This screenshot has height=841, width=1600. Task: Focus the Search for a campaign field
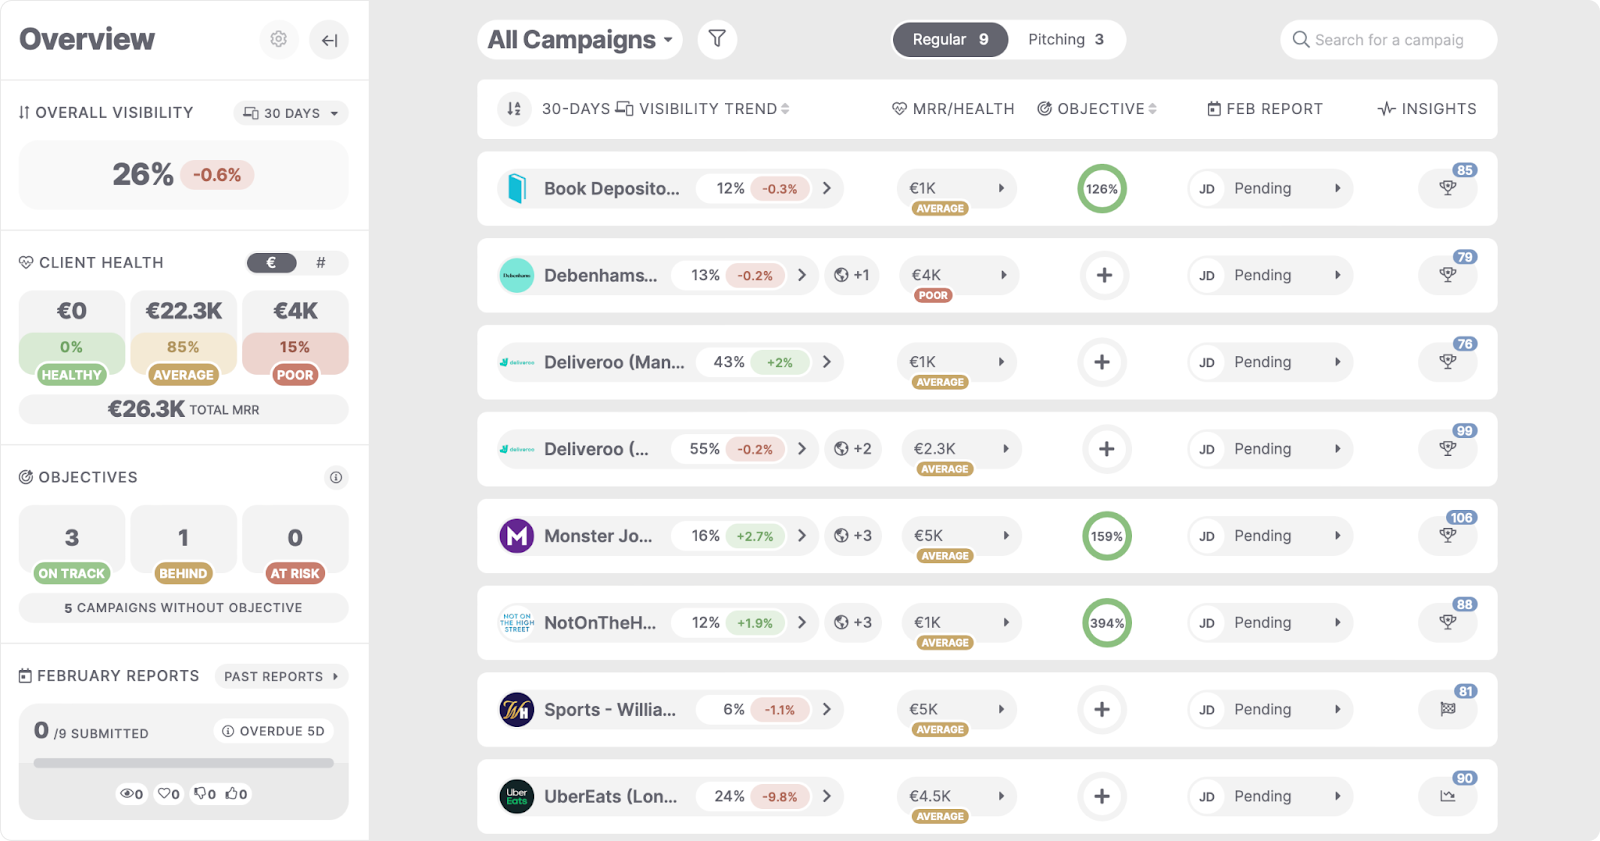coord(1388,40)
